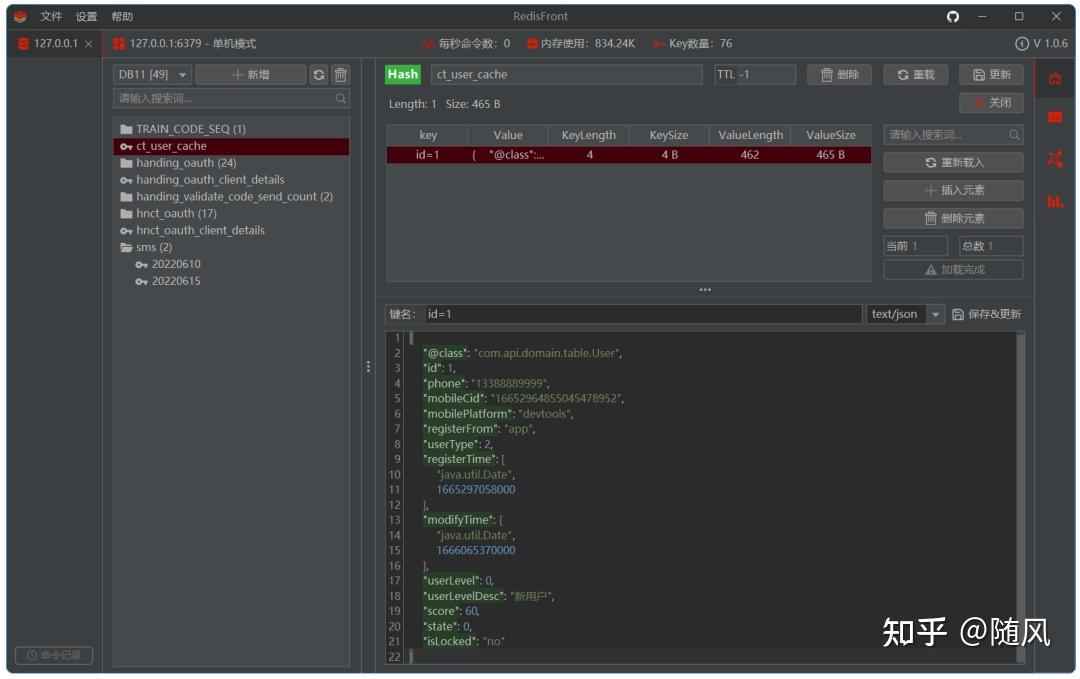Click magnifier icon in hash search box
Image resolution: width=1080 pixels, height=679 pixels.
(x=1014, y=135)
